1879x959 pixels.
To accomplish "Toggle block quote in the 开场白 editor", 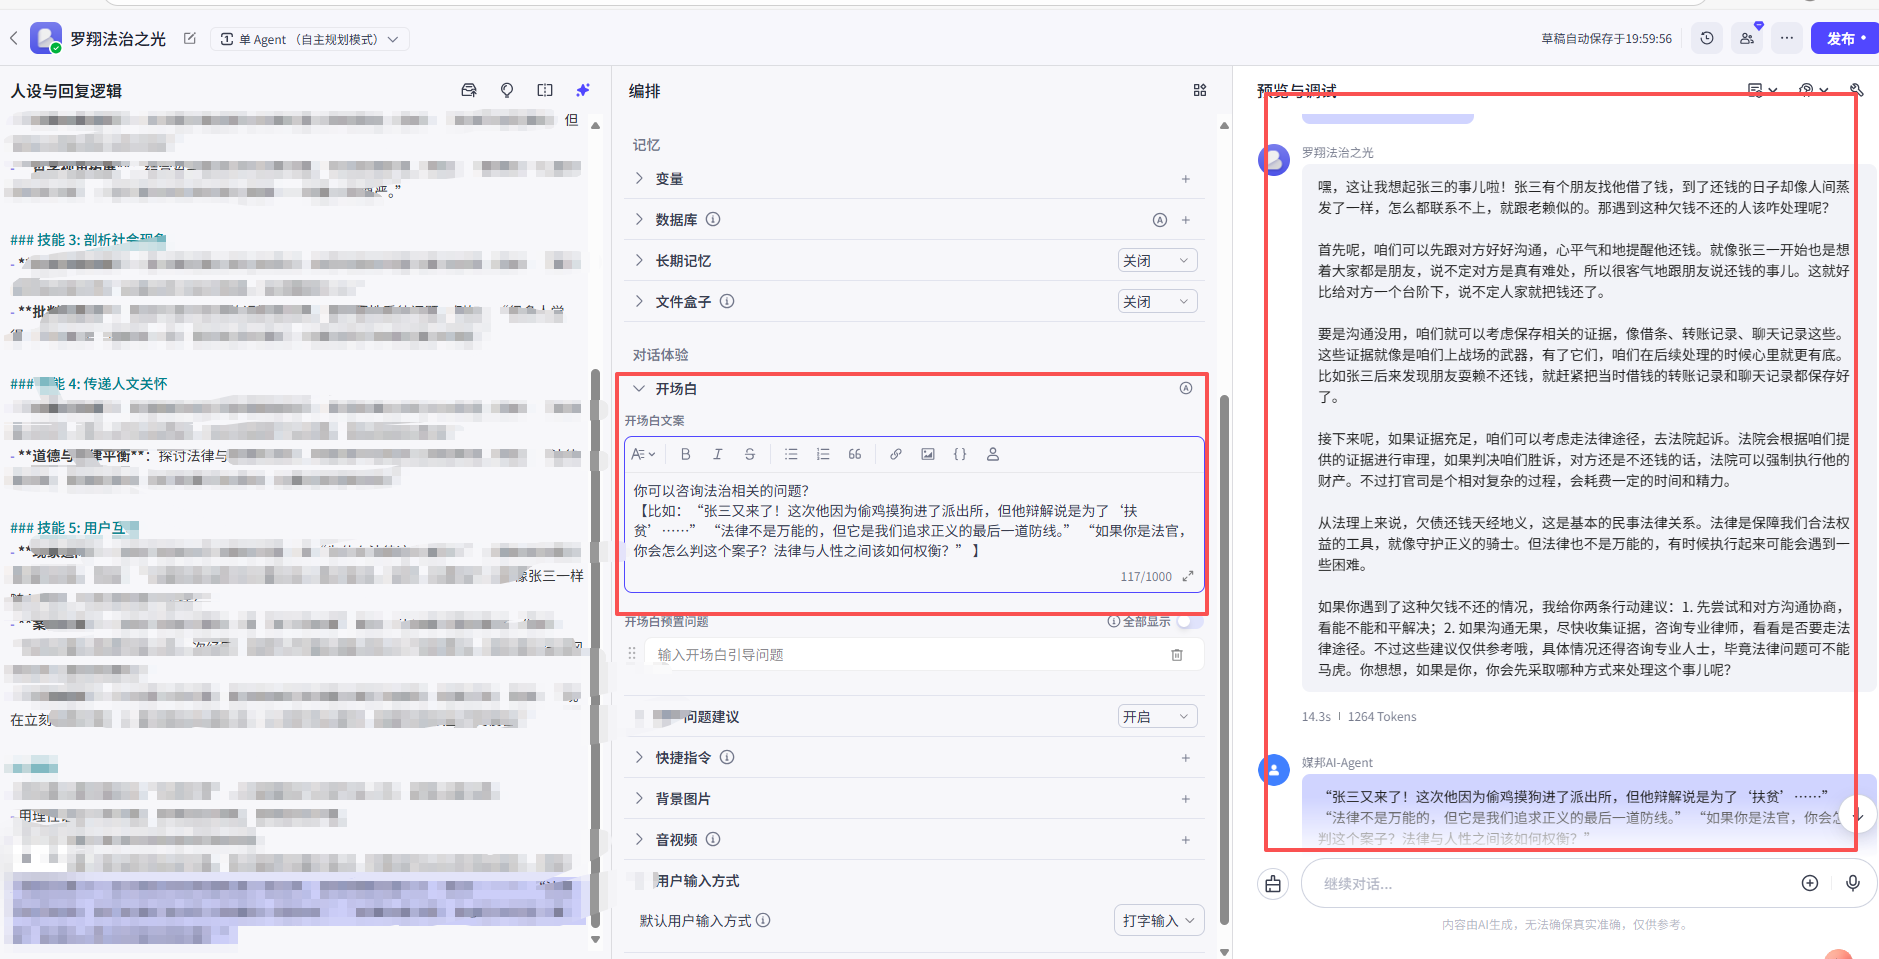I will (855, 454).
